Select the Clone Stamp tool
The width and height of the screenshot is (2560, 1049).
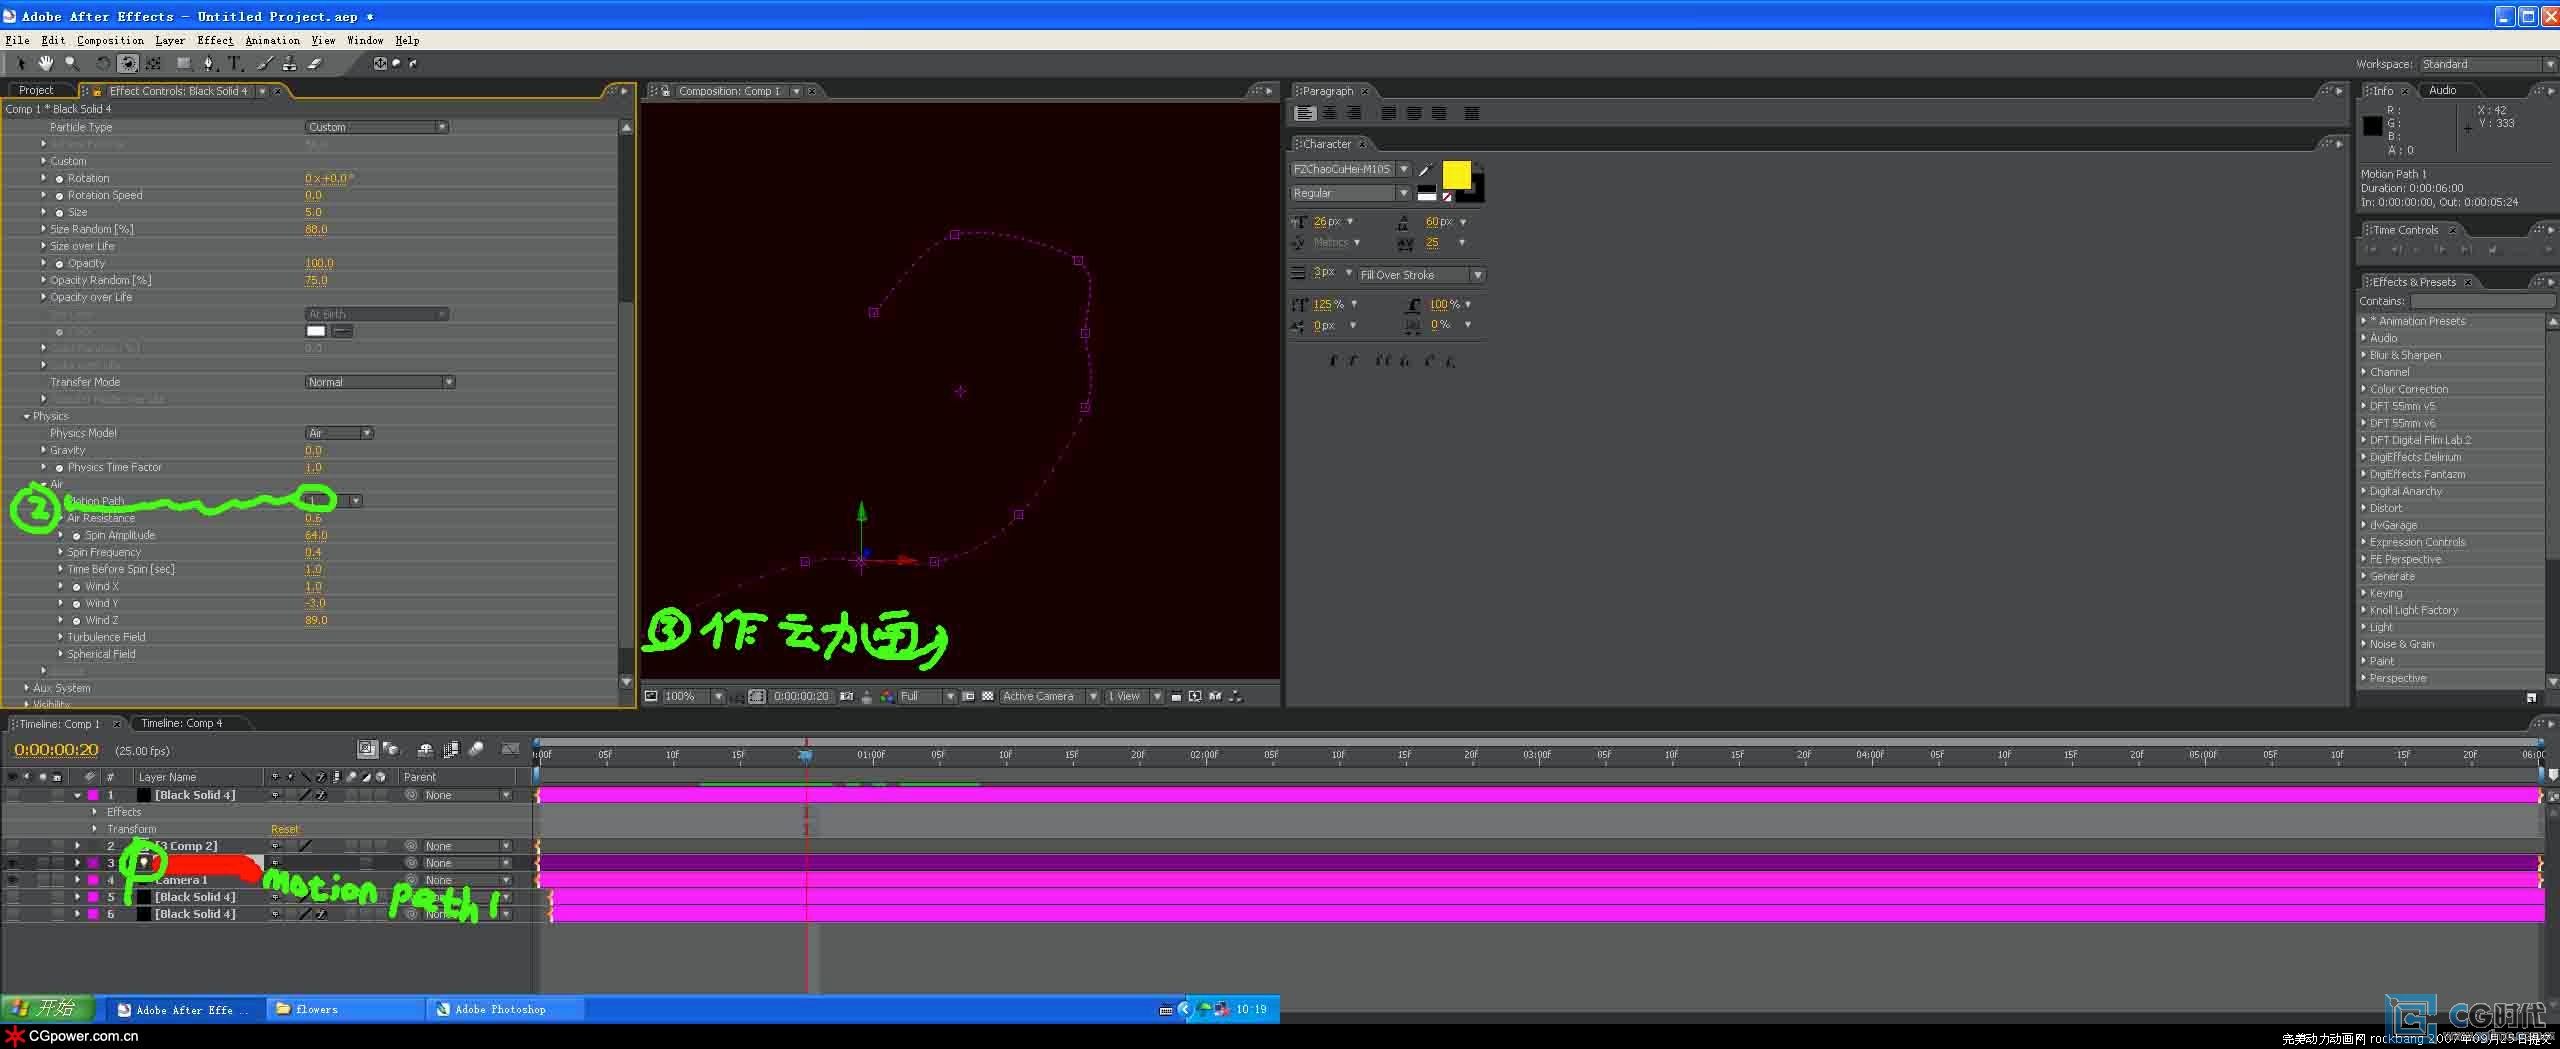(x=289, y=63)
